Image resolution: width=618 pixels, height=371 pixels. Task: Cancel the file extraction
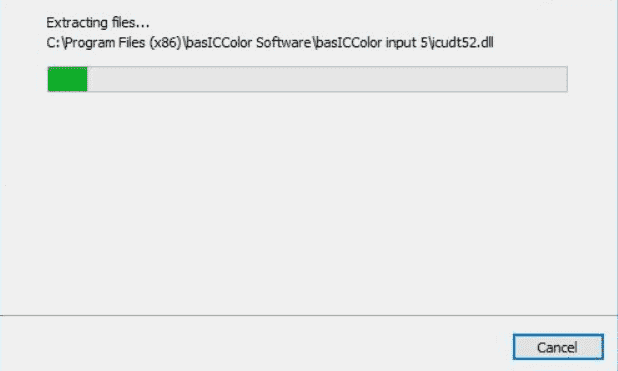tap(558, 347)
